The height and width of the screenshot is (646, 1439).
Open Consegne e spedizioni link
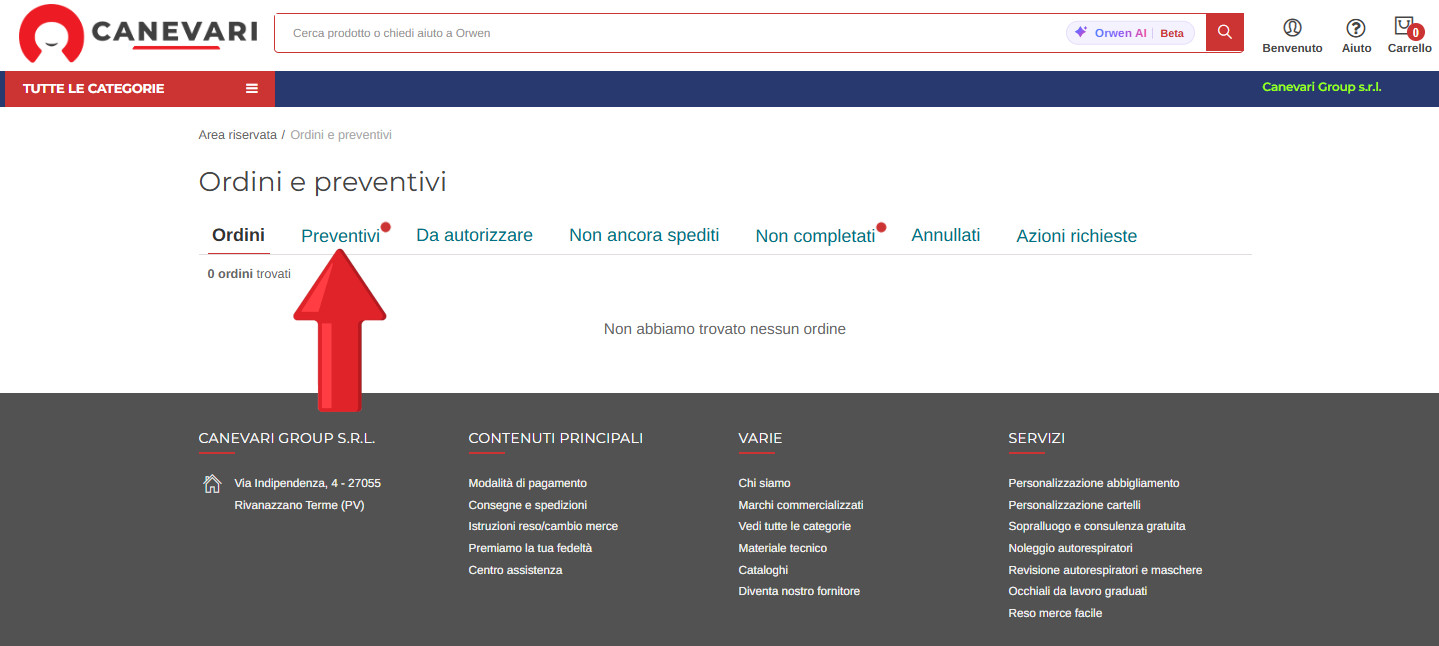pyautogui.click(x=527, y=505)
